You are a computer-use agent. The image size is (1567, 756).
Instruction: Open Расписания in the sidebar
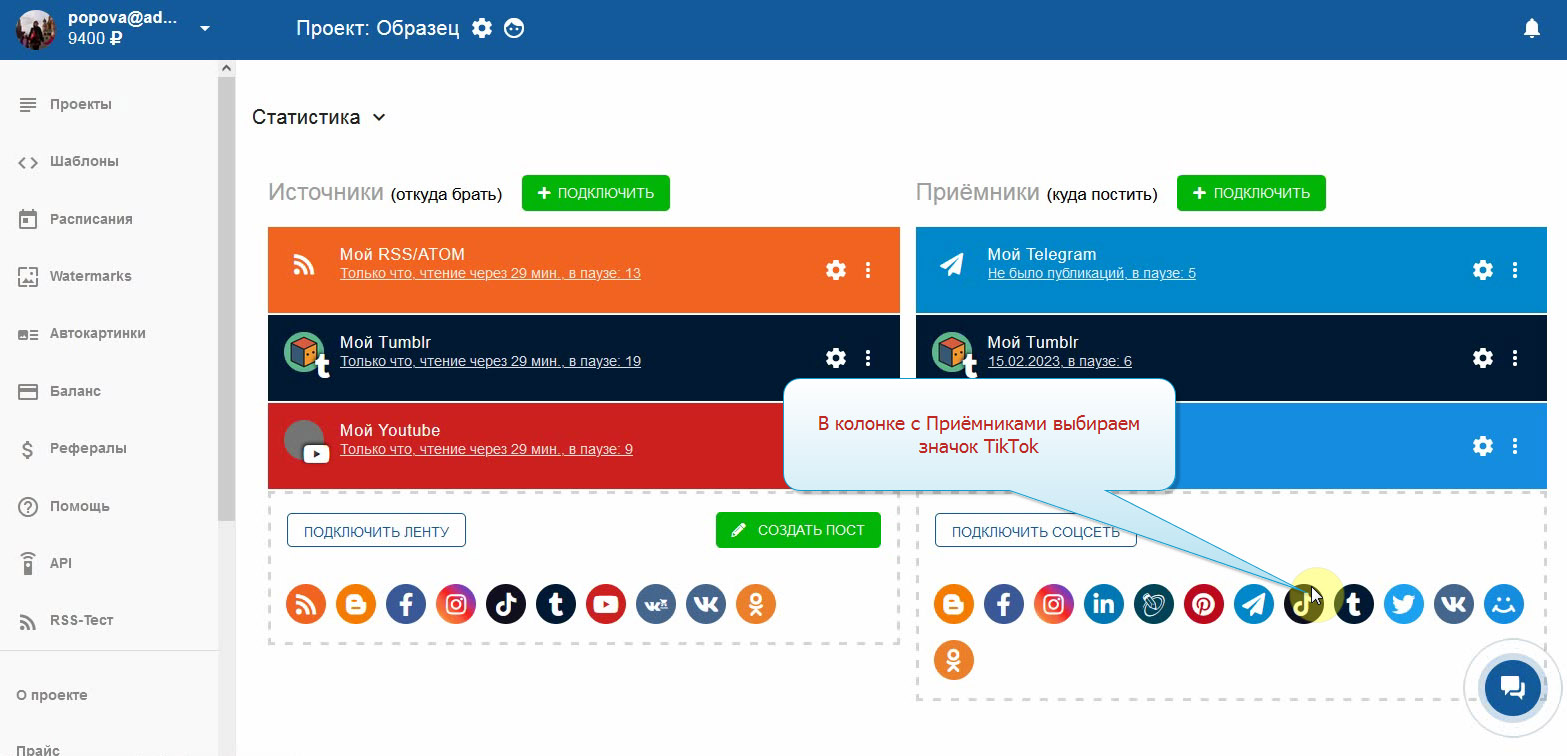[91, 219]
